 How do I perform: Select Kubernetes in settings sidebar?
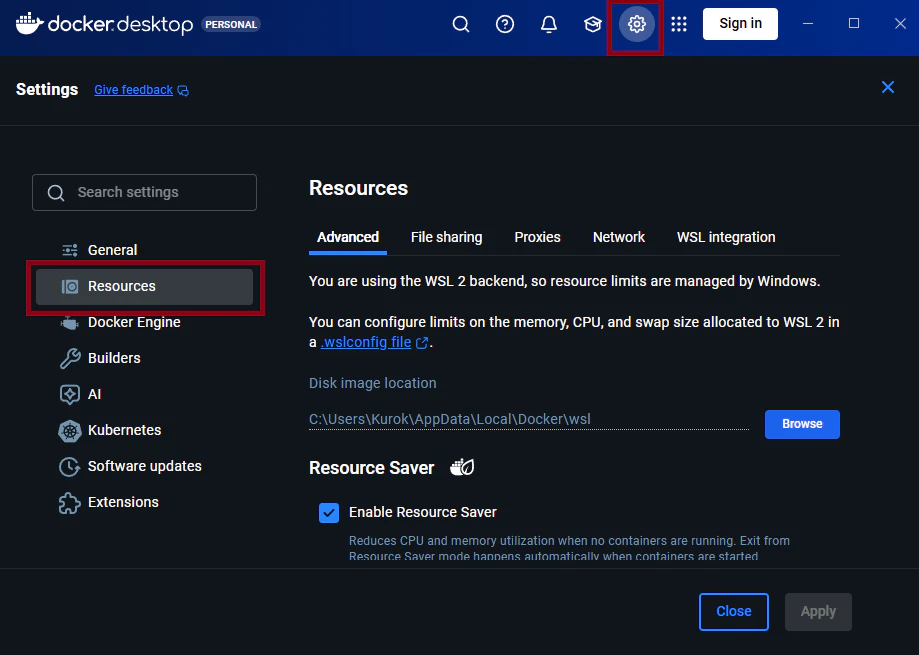[144, 431]
